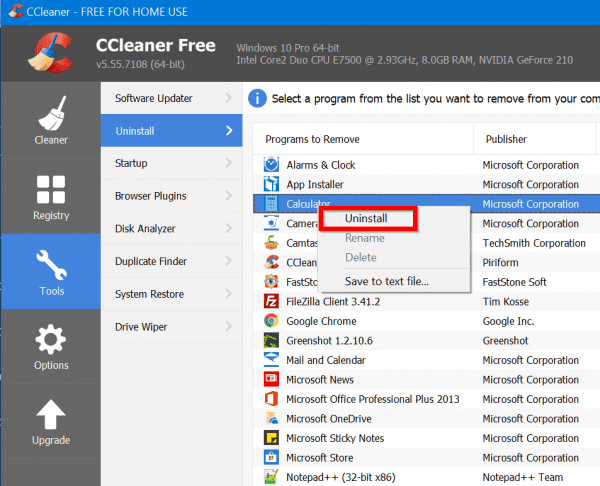Viewport: 600px width, 486px height.
Task: Open the Cleaner section broom icon
Action: pyautogui.click(x=50, y=114)
